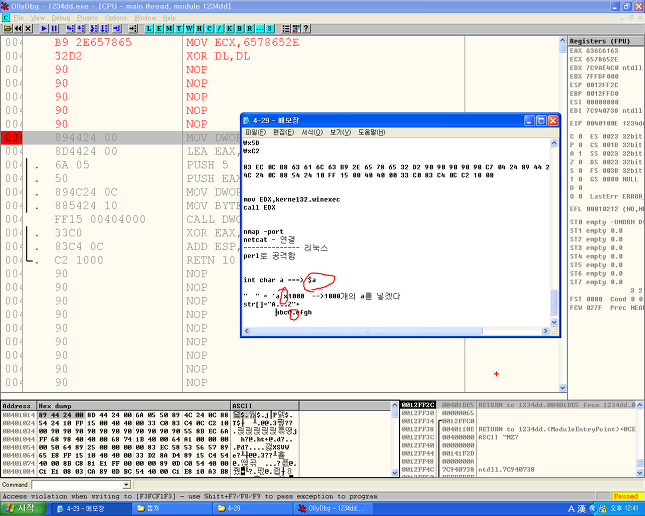Open Notepad's 편집(E) menu

(283, 132)
